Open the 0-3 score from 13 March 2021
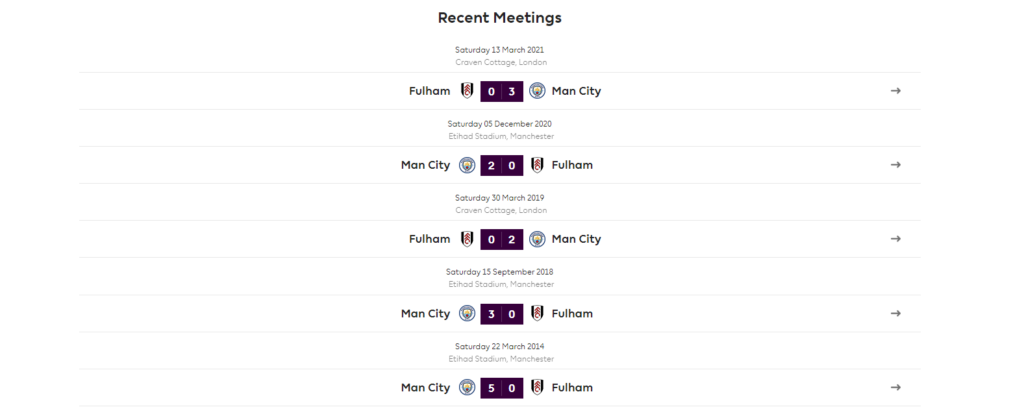This screenshot has width=1024, height=418. coord(502,91)
